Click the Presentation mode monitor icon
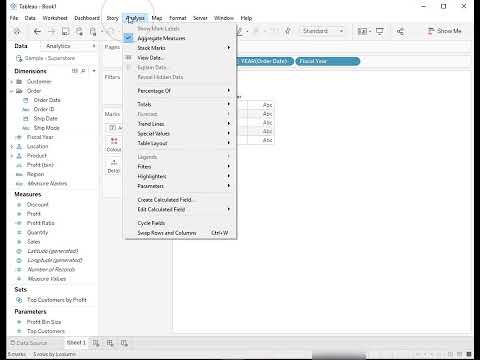 [380, 31]
